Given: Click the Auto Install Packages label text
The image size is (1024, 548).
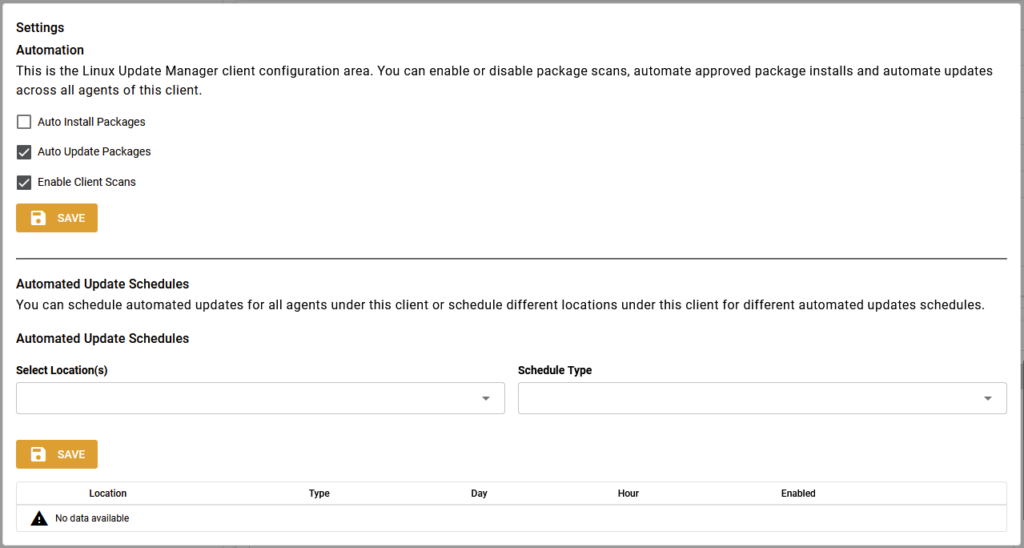Looking at the screenshot, I should (x=91, y=122).
